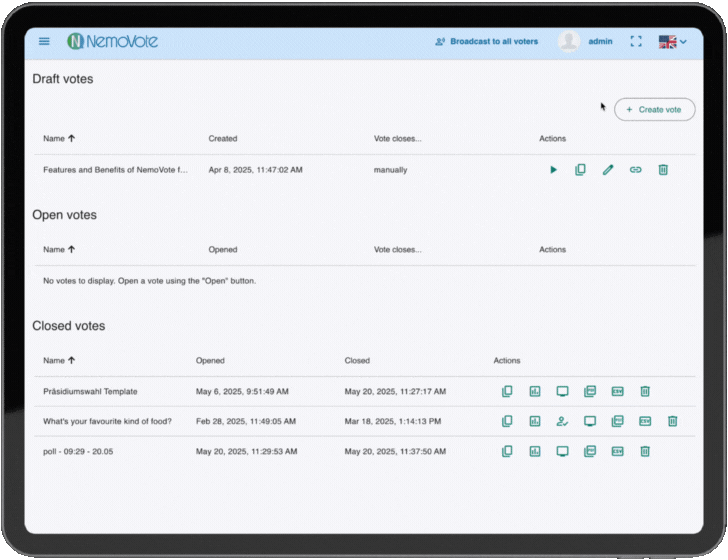Present Präsidiumswahl Template on screen
This screenshot has height=560, width=728.
click(562, 391)
